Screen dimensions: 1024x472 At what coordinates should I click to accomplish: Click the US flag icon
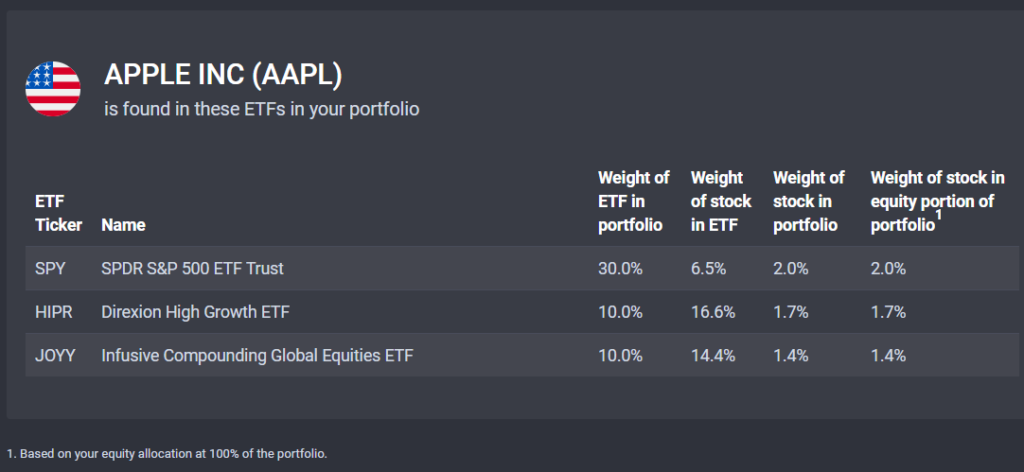coord(53,89)
